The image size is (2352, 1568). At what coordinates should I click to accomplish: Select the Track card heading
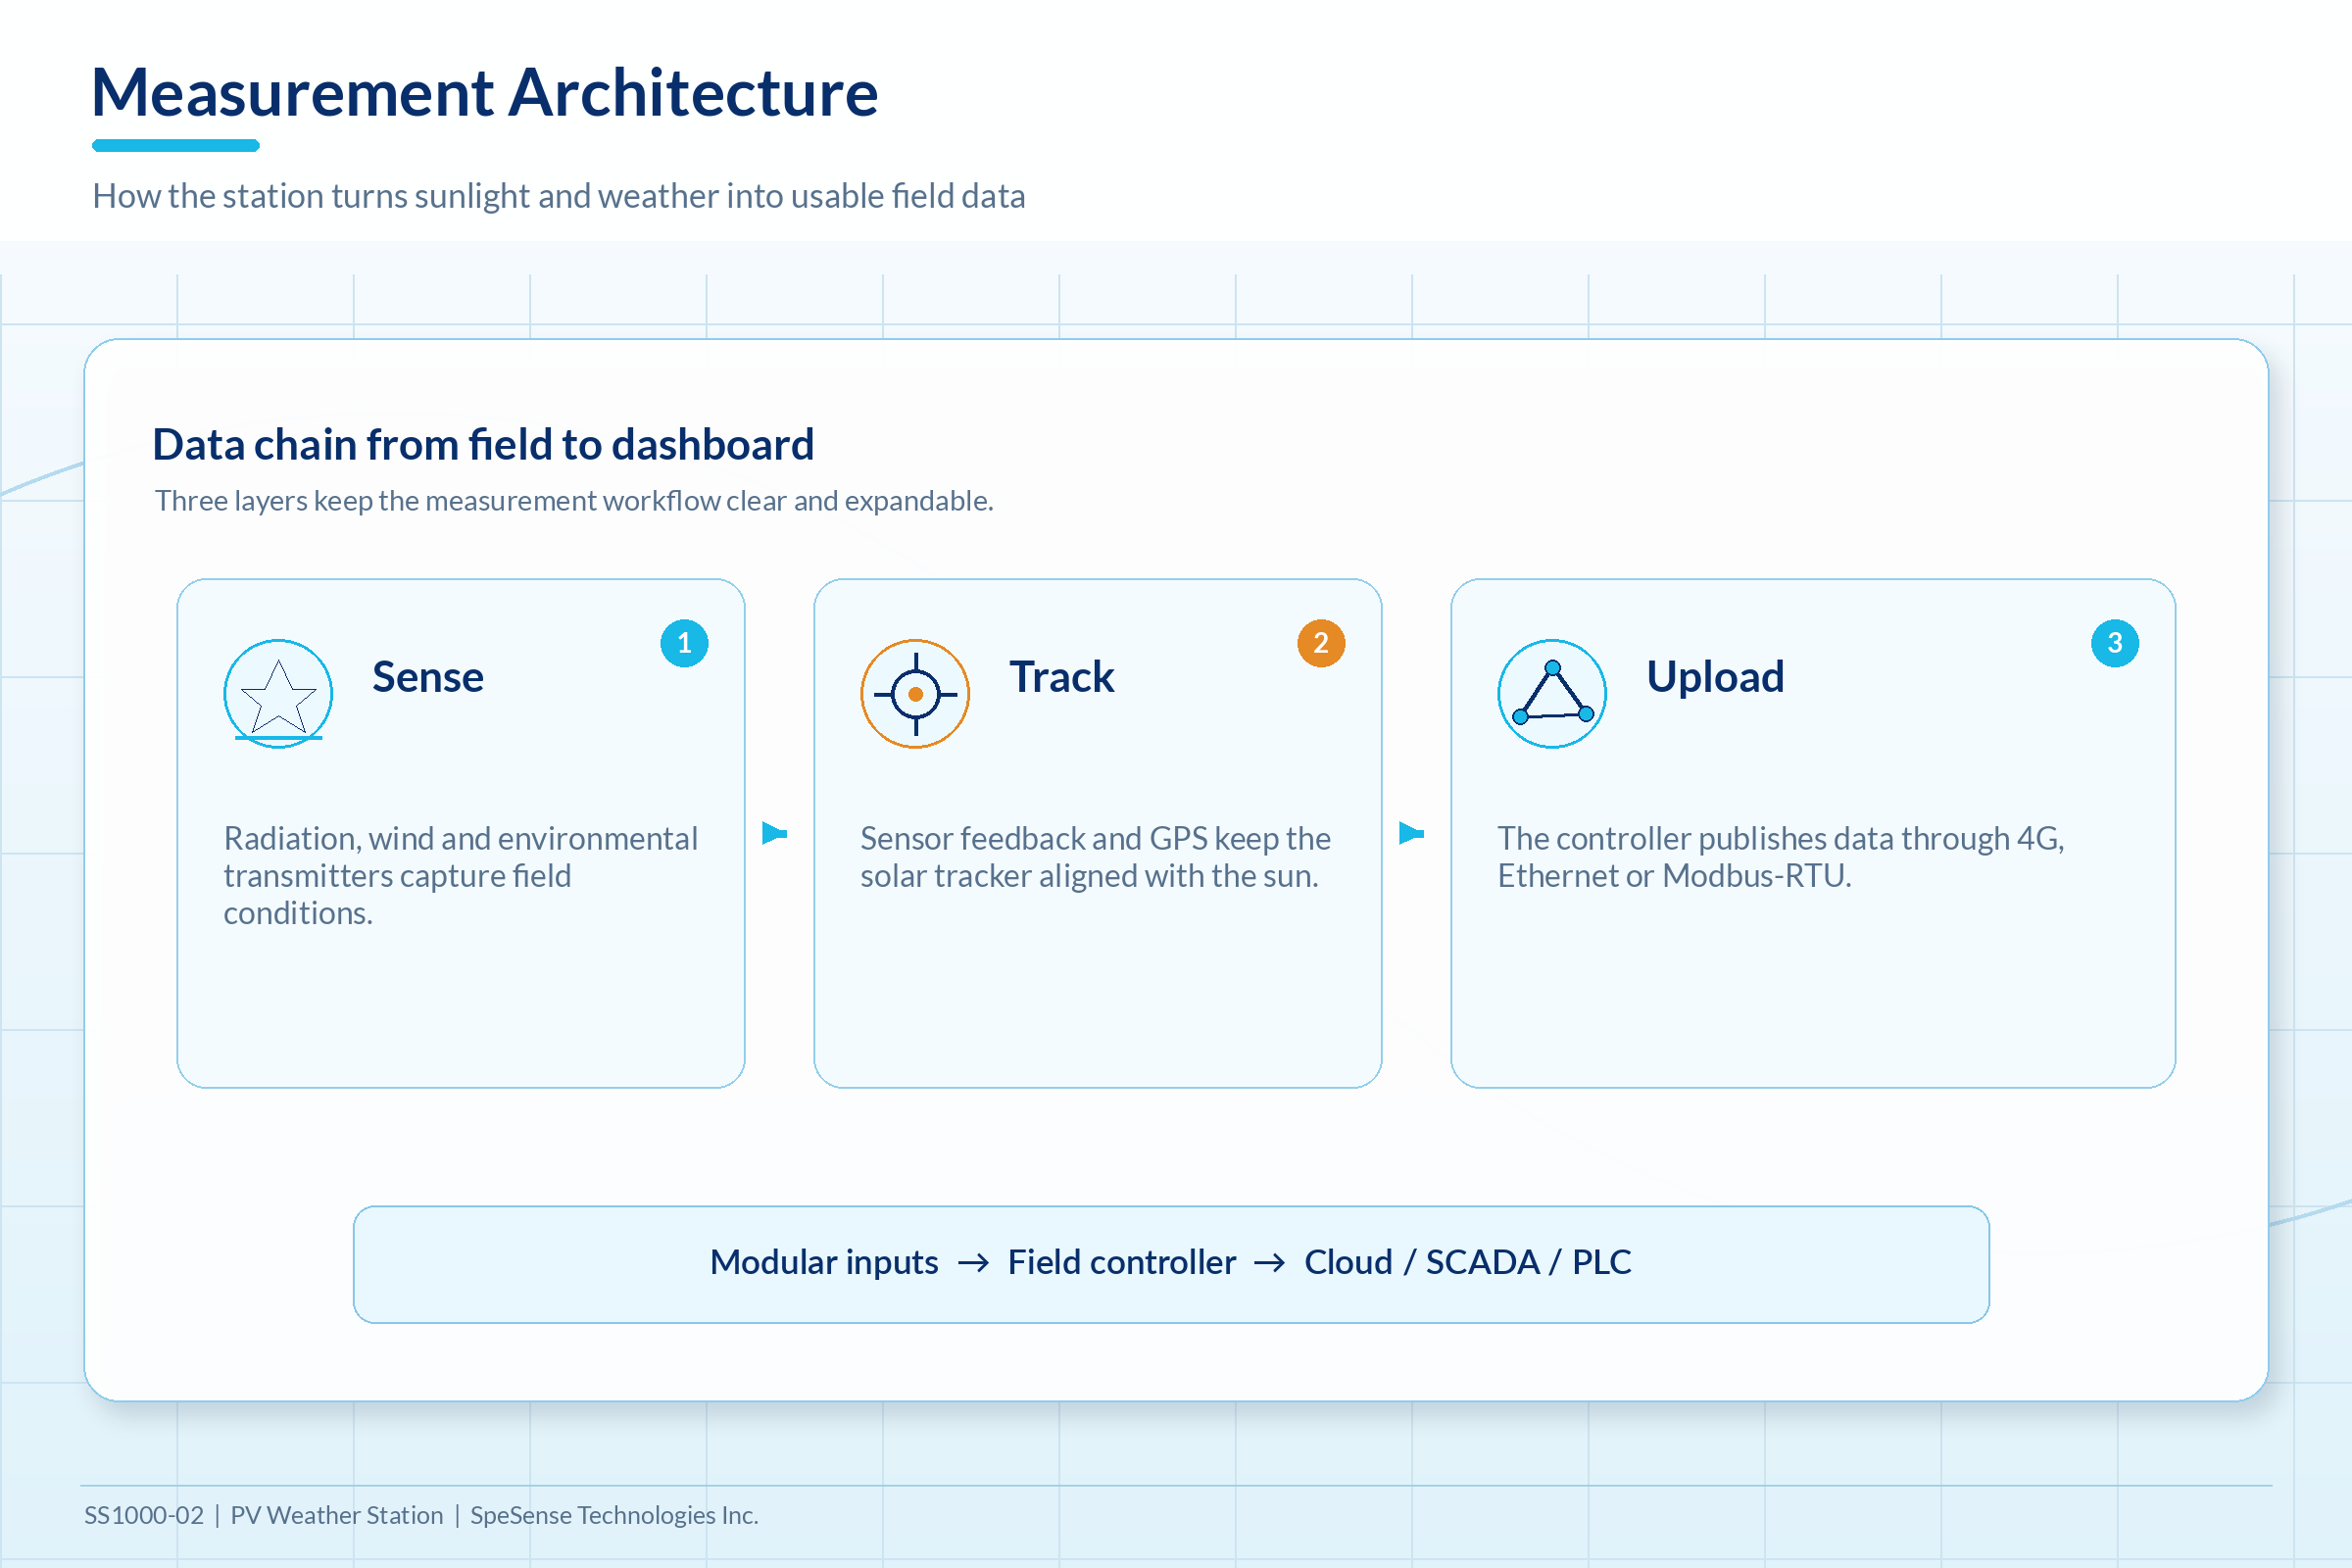click(1062, 677)
